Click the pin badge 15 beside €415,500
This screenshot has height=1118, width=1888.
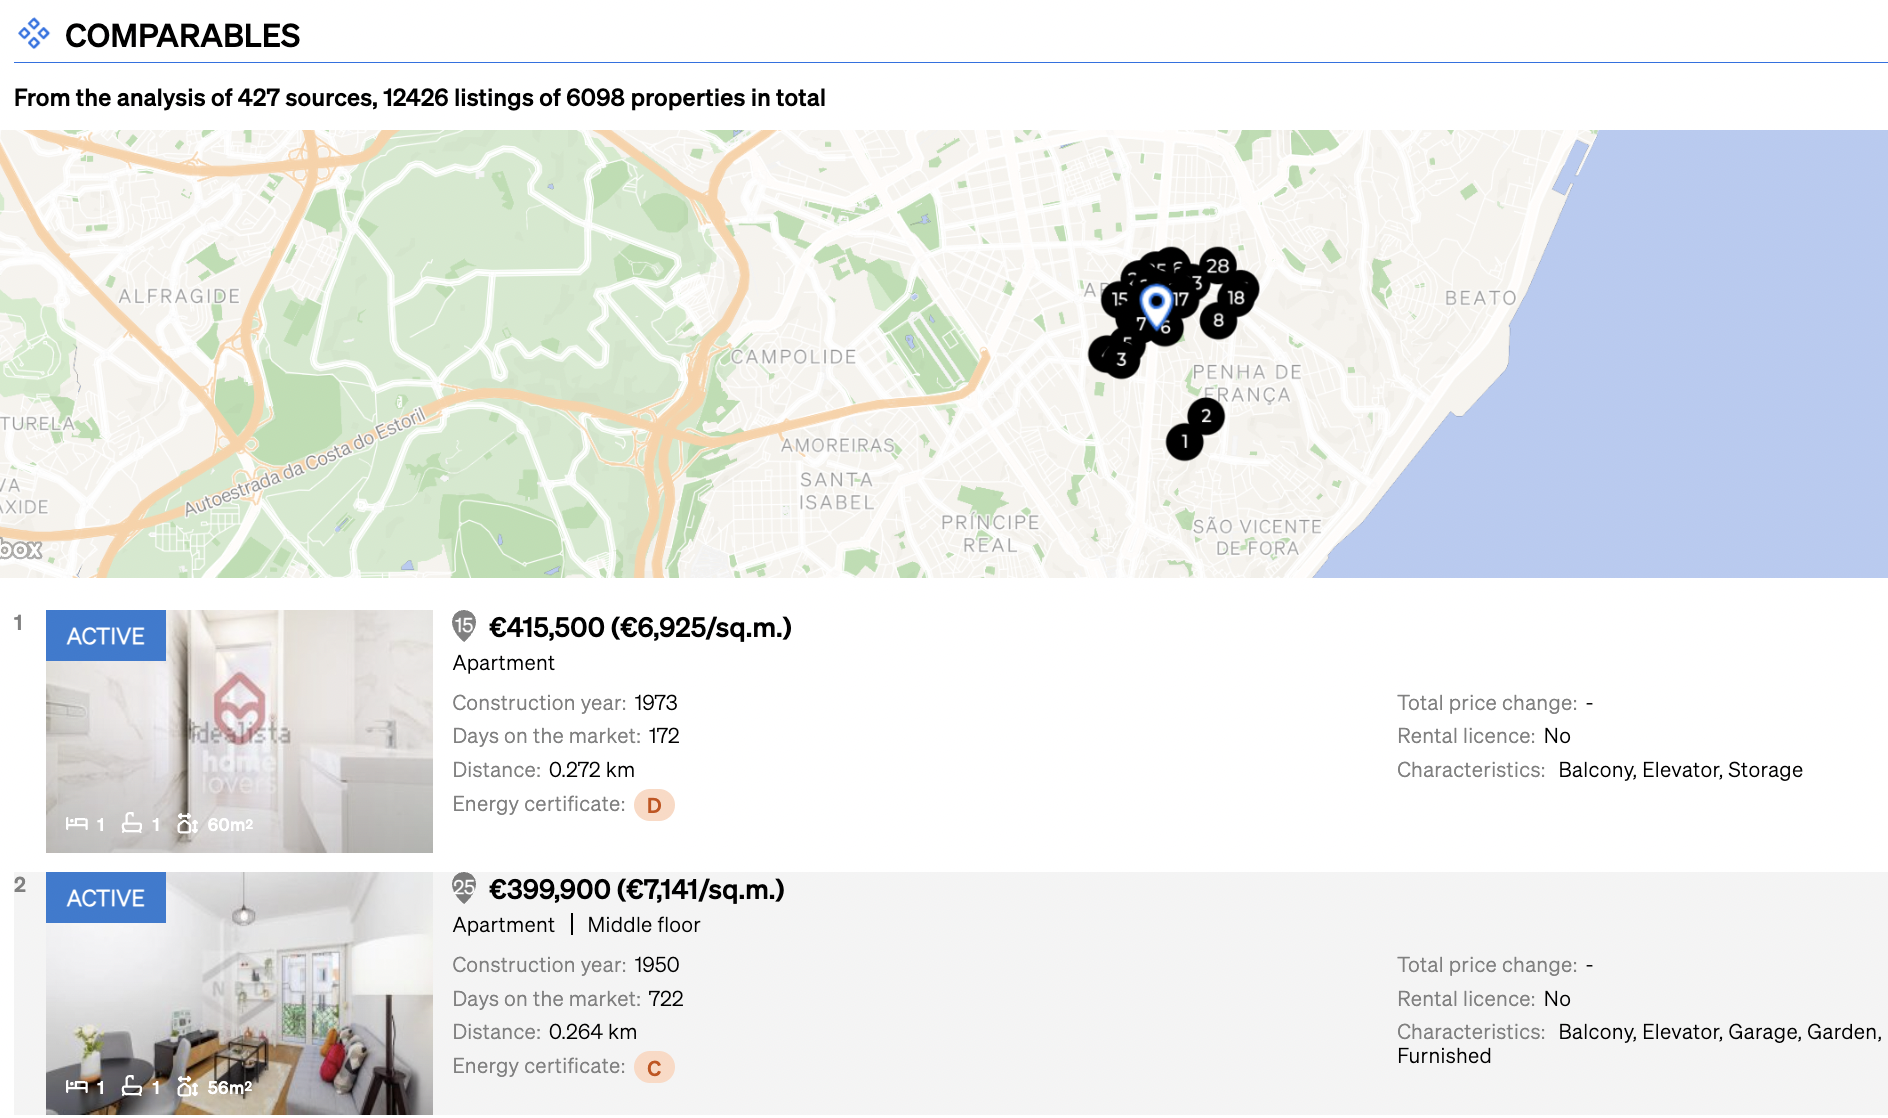click(463, 627)
